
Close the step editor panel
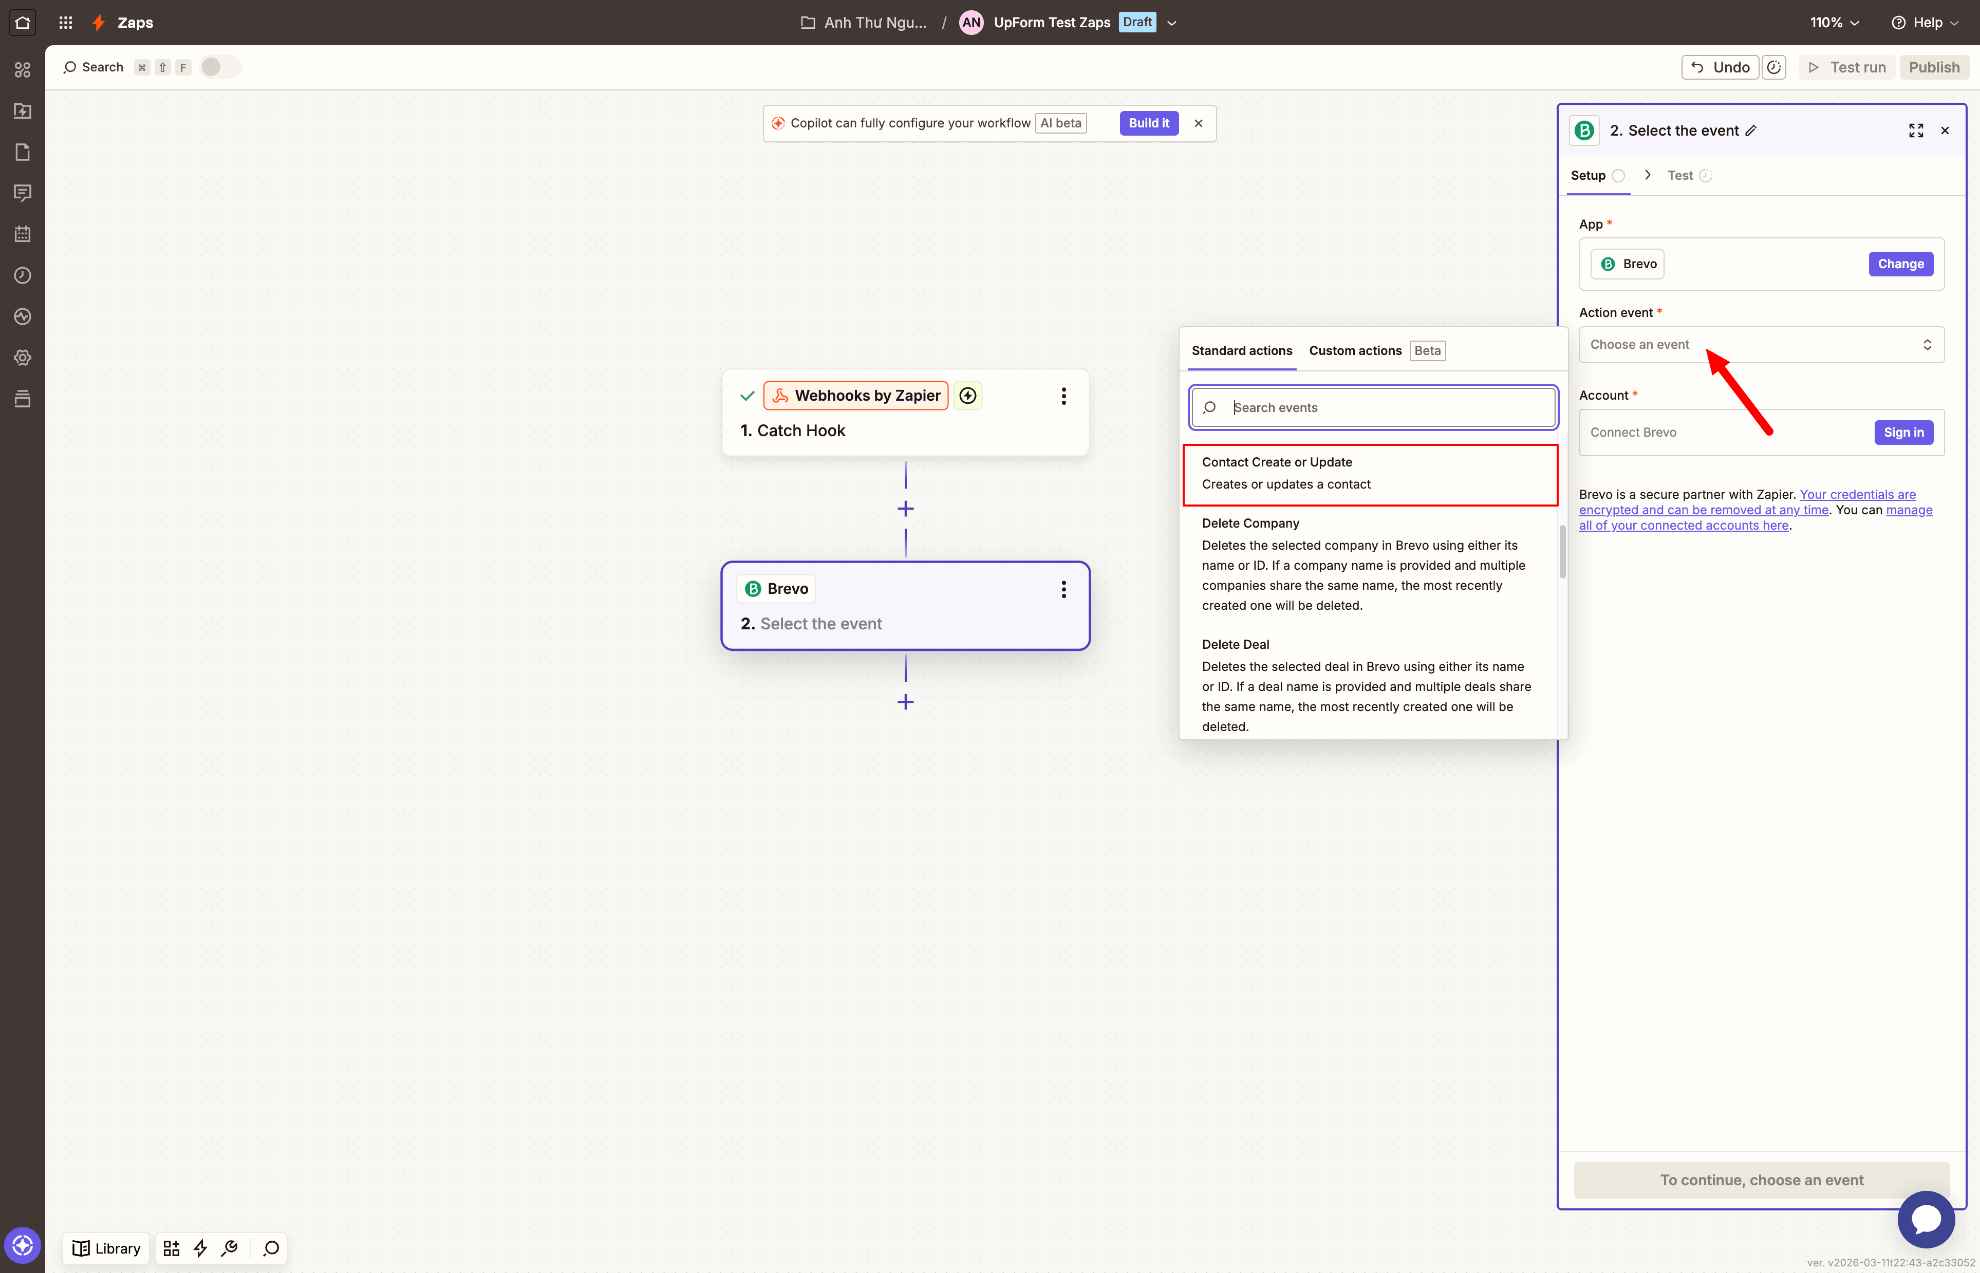click(x=1945, y=131)
